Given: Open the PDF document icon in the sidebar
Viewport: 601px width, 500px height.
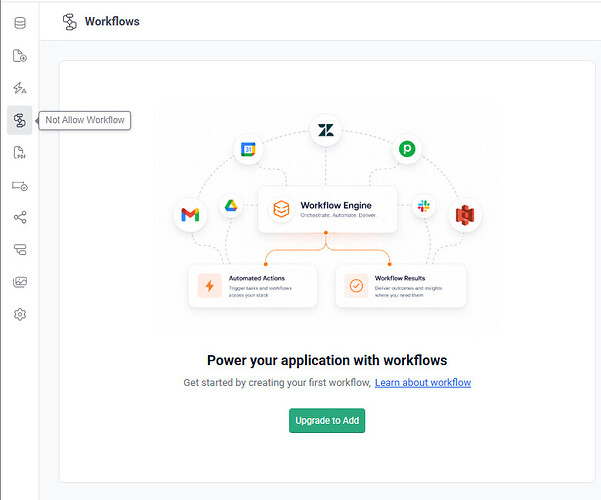Looking at the screenshot, I should tap(20, 153).
